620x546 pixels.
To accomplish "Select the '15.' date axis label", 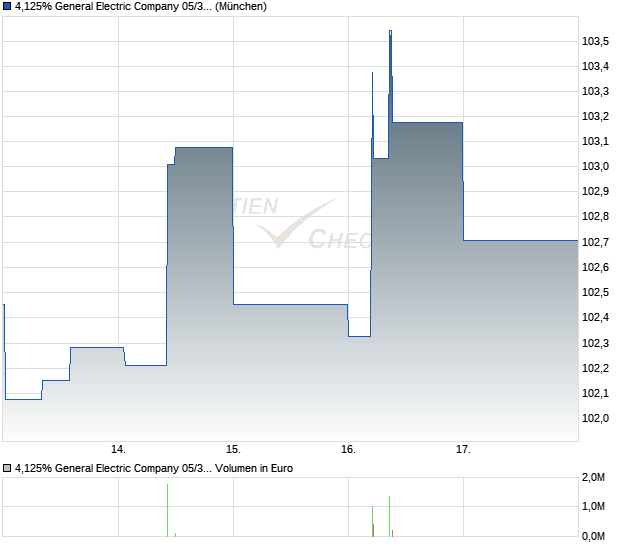I will pos(233,449).
